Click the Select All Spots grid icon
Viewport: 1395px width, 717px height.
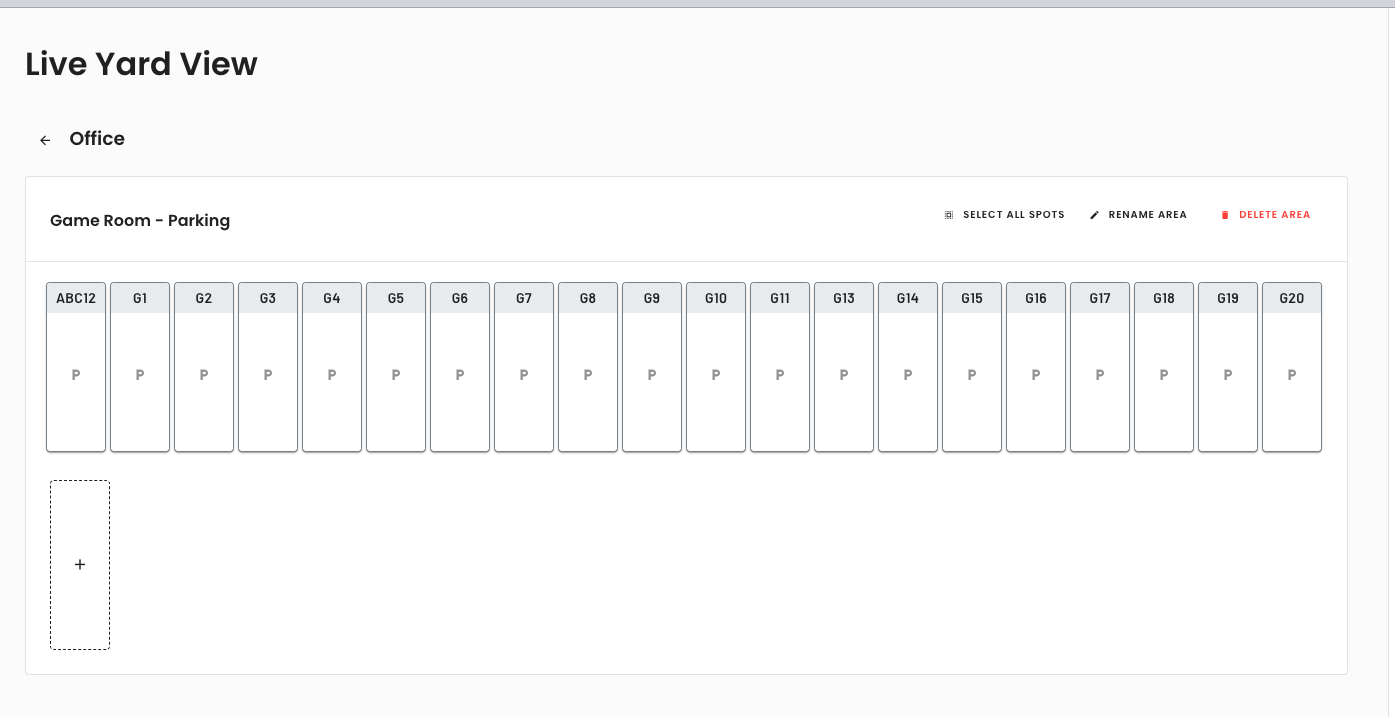click(x=949, y=215)
